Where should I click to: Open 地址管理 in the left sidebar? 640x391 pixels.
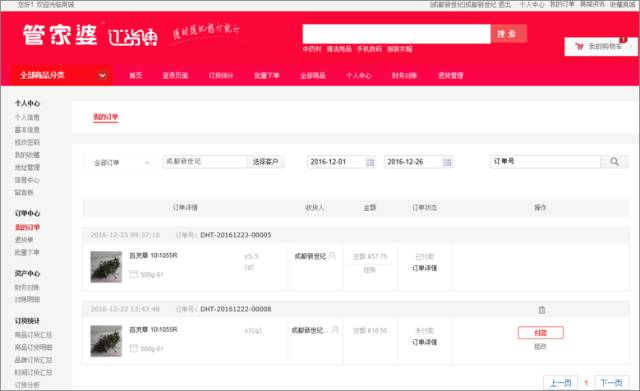27,167
